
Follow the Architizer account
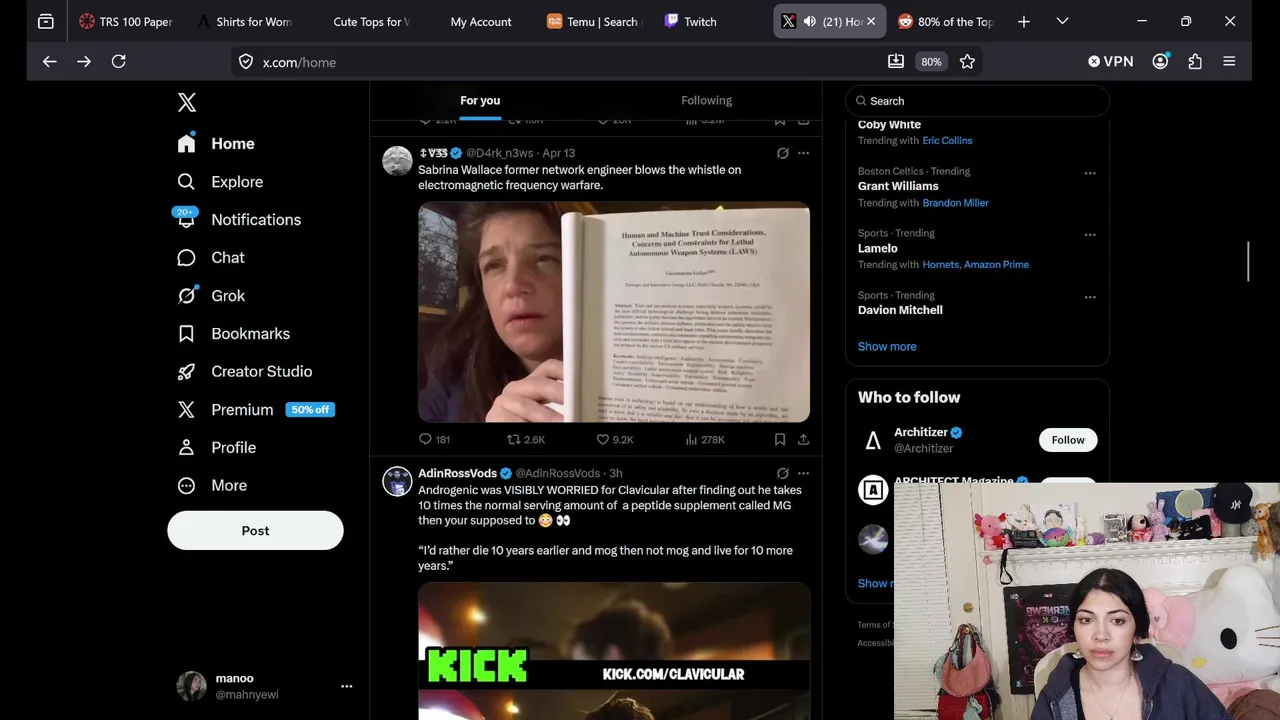click(1067, 440)
